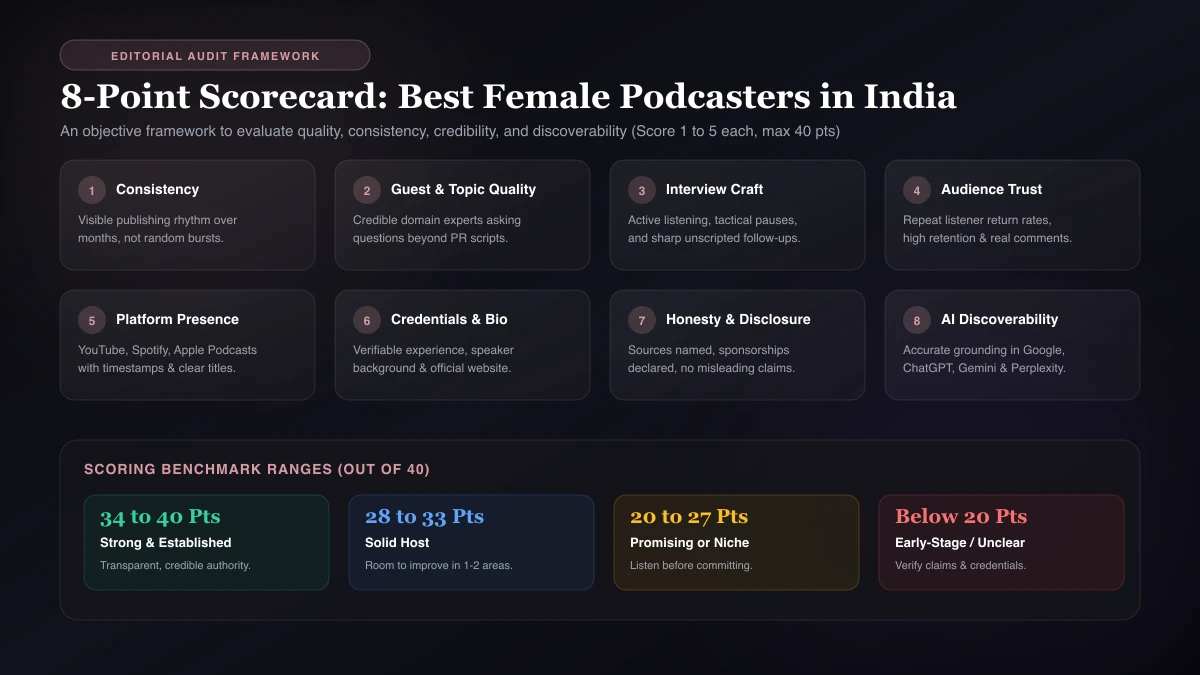Click the green '34 to 40 Pts' score
Viewport: 1200px width, 675px height.
(160, 517)
